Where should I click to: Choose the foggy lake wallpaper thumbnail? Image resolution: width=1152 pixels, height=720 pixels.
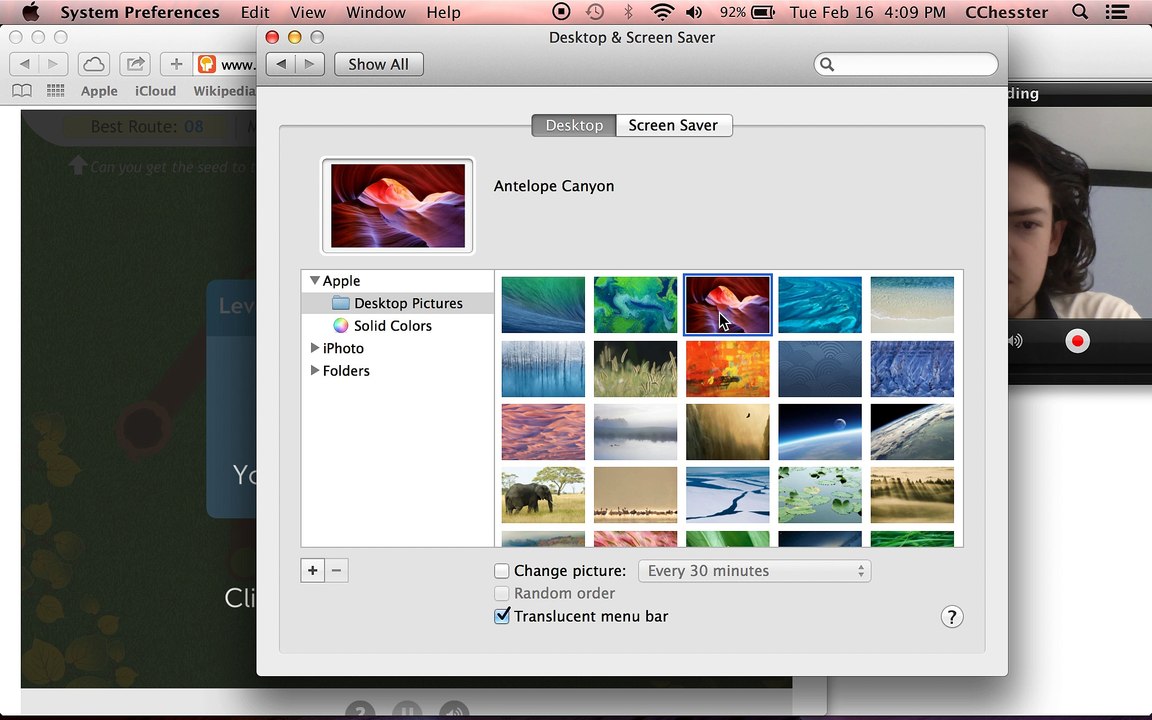pyautogui.click(x=636, y=432)
